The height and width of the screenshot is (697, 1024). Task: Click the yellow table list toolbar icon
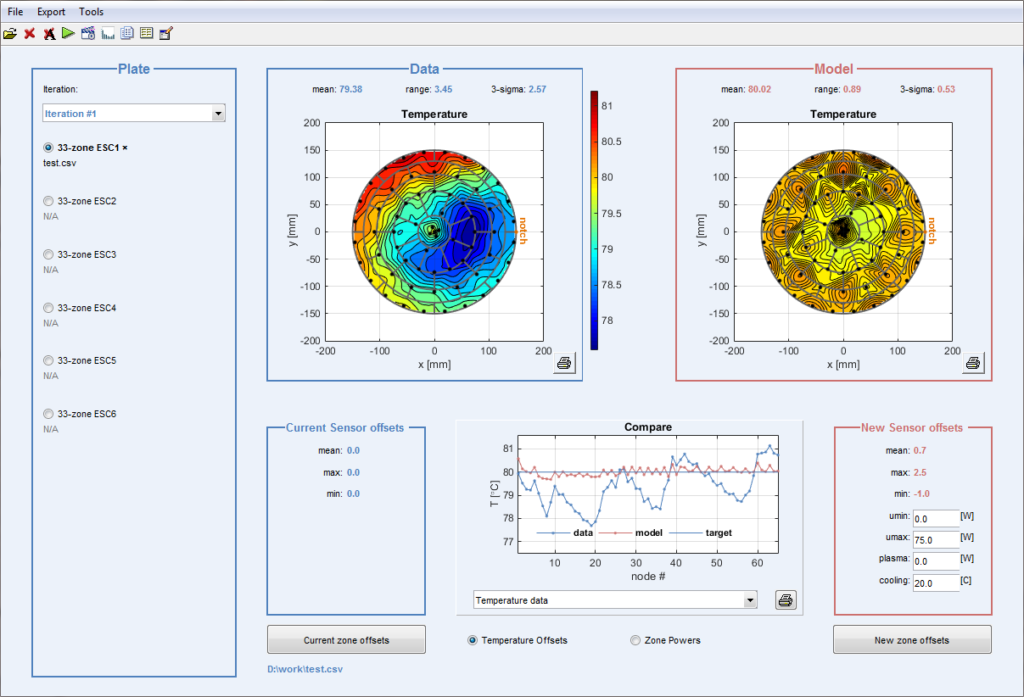(x=146, y=33)
